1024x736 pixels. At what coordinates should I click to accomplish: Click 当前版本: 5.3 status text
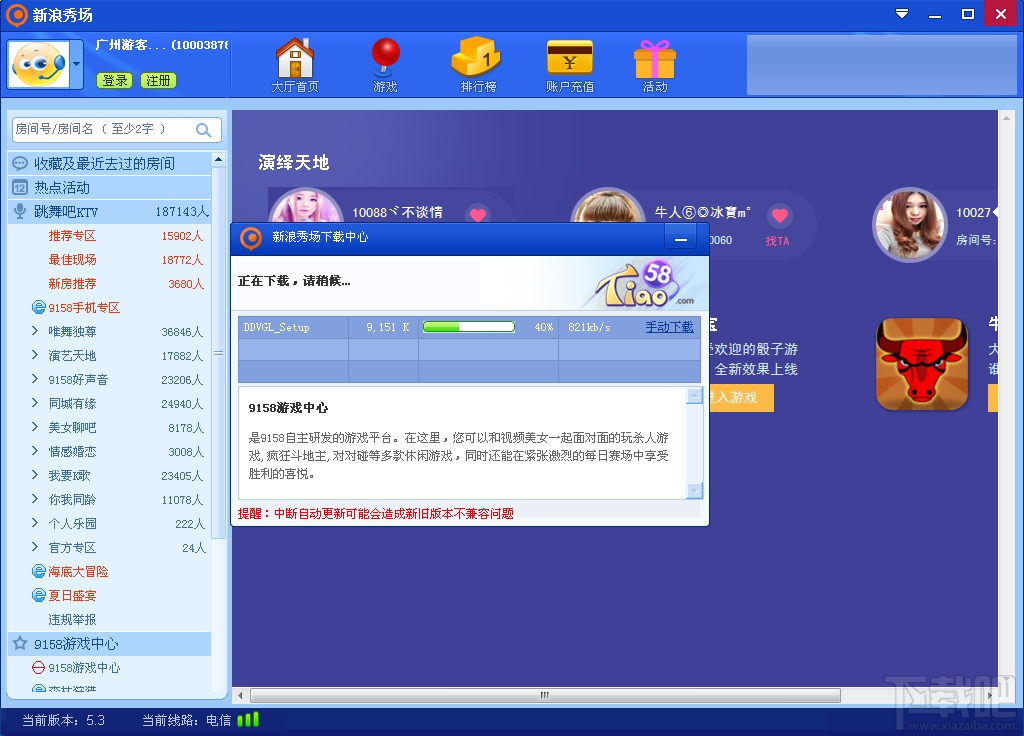(x=63, y=720)
